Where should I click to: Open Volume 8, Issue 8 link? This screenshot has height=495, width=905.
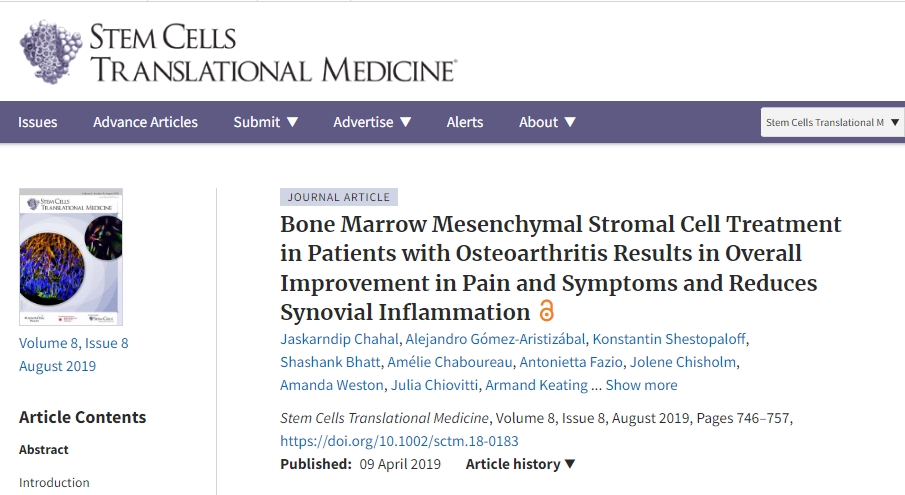[x=74, y=343]
